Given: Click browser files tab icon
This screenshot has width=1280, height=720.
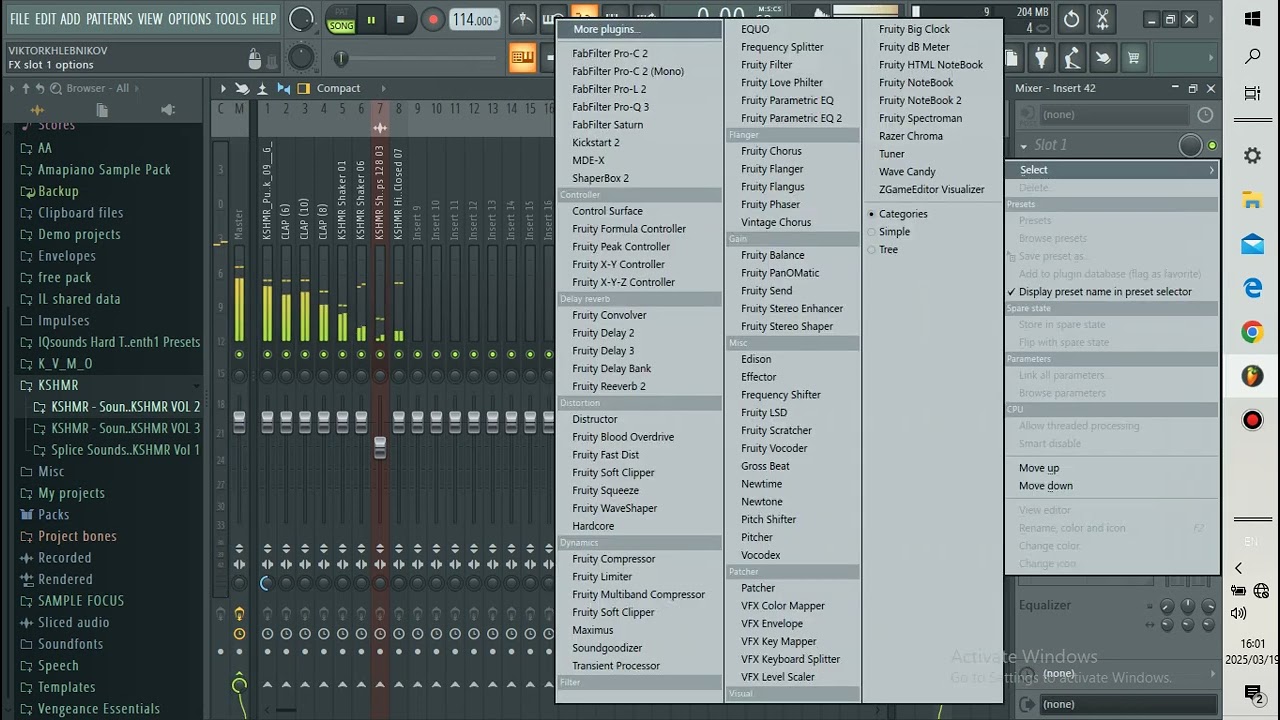Looking at the screenshot, I should coord(102,110).
